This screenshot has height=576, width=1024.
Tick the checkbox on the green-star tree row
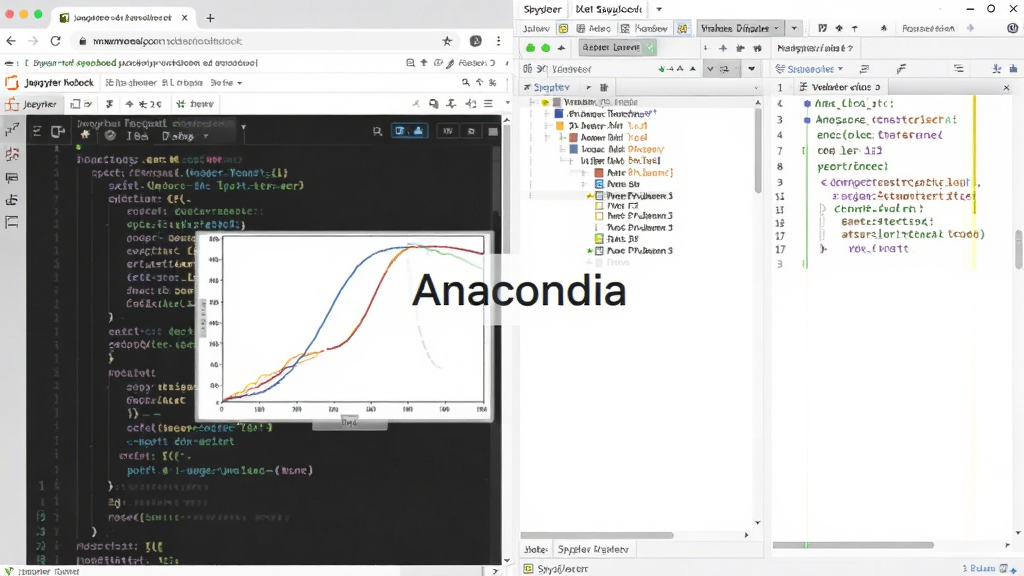pyautogui.click(x=599, y=251)
